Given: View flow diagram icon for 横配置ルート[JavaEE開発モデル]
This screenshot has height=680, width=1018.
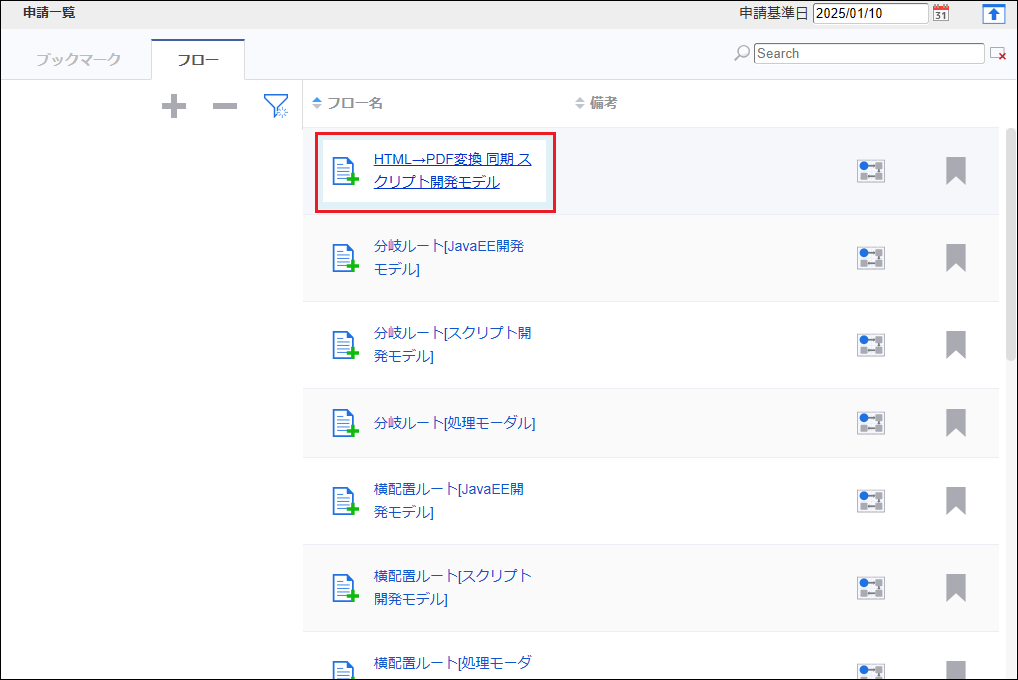Looking at the screenshot, I should point(870,500).
